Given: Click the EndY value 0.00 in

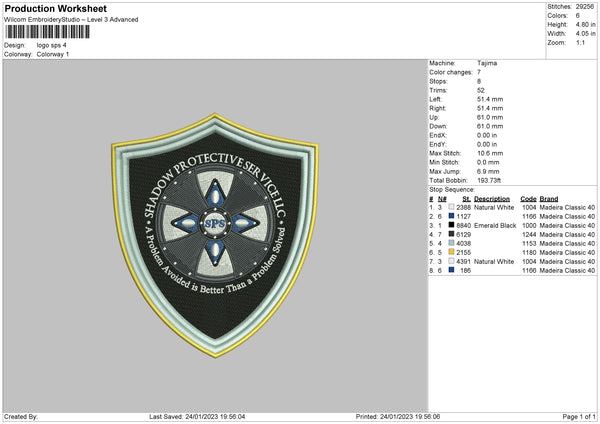Looking at the screenshot, I should (x=487, y=144).
